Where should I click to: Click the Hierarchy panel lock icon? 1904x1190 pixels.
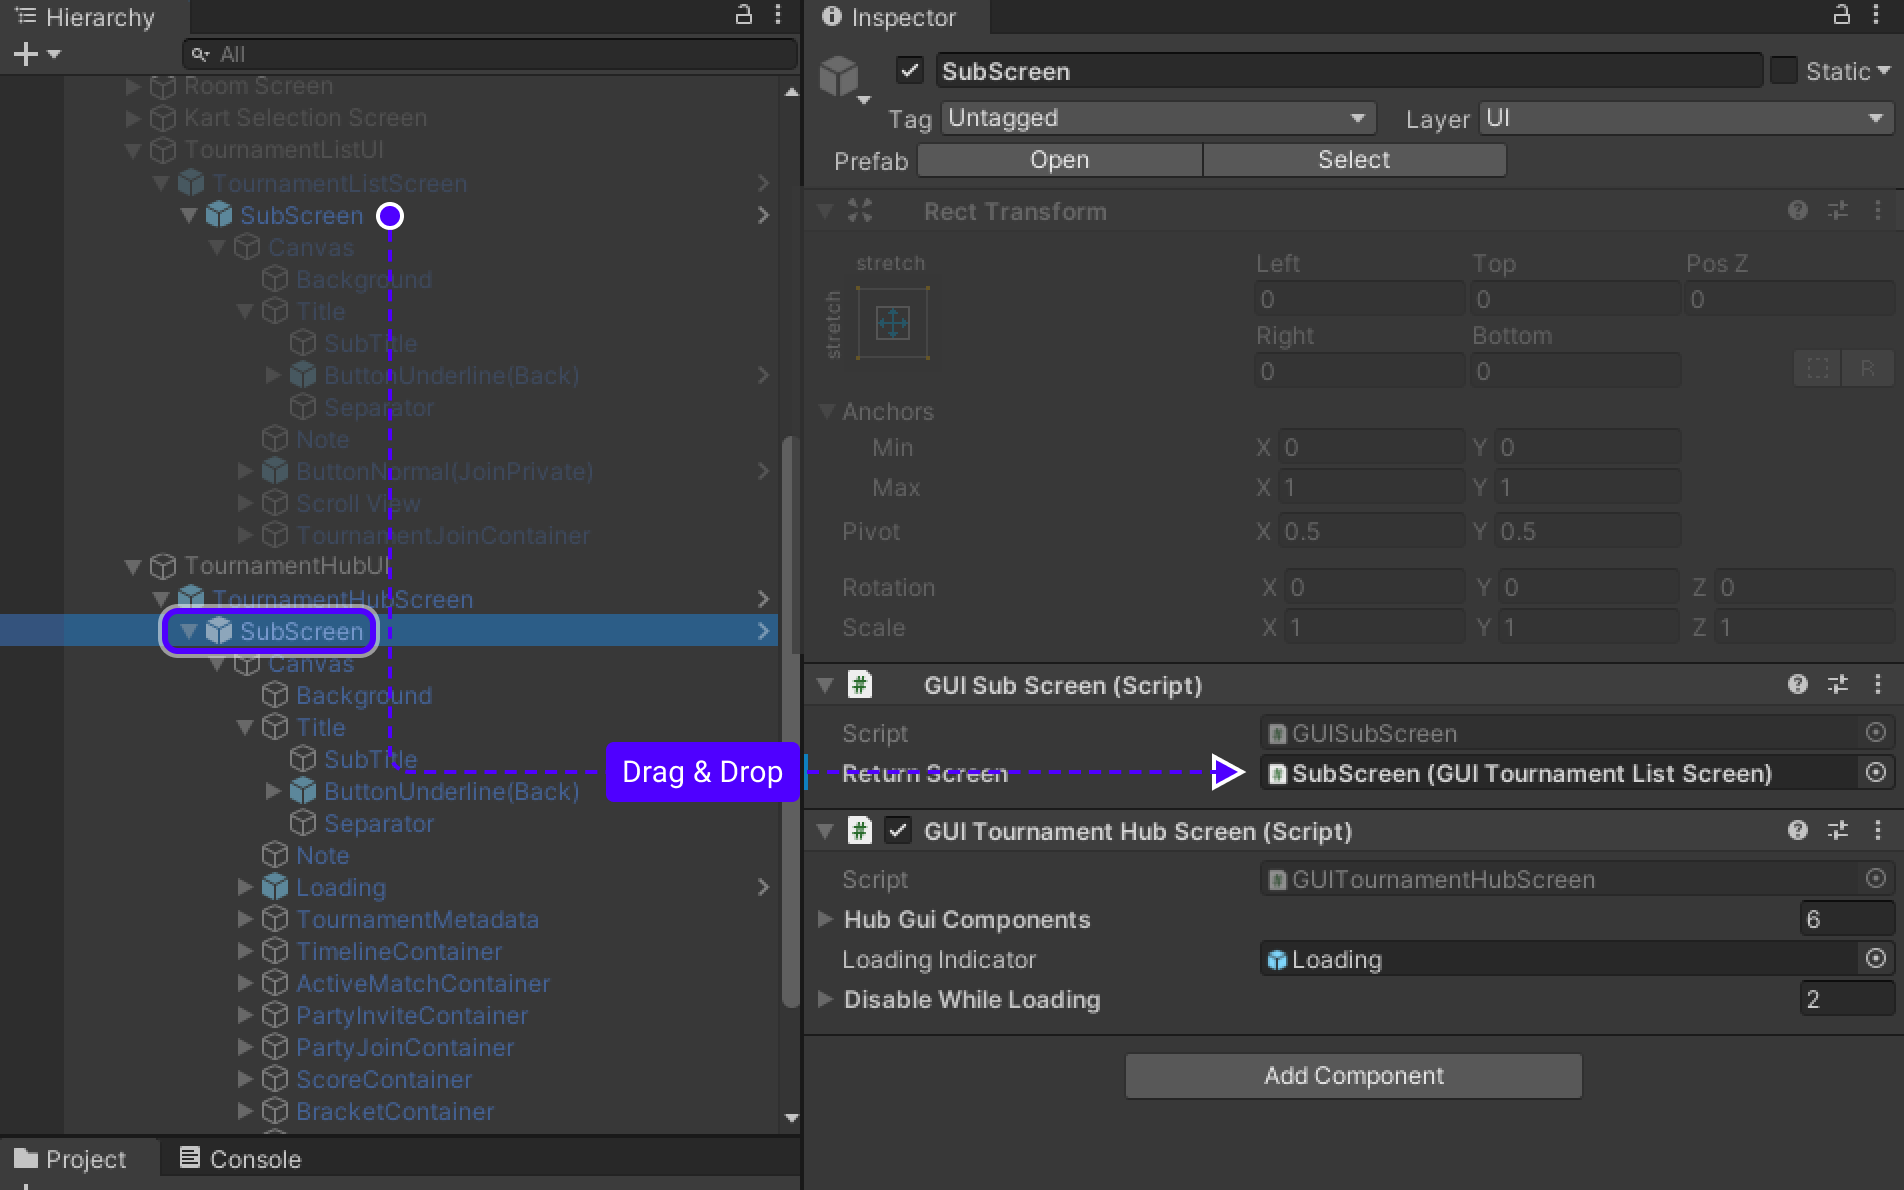tap(743, 15)
